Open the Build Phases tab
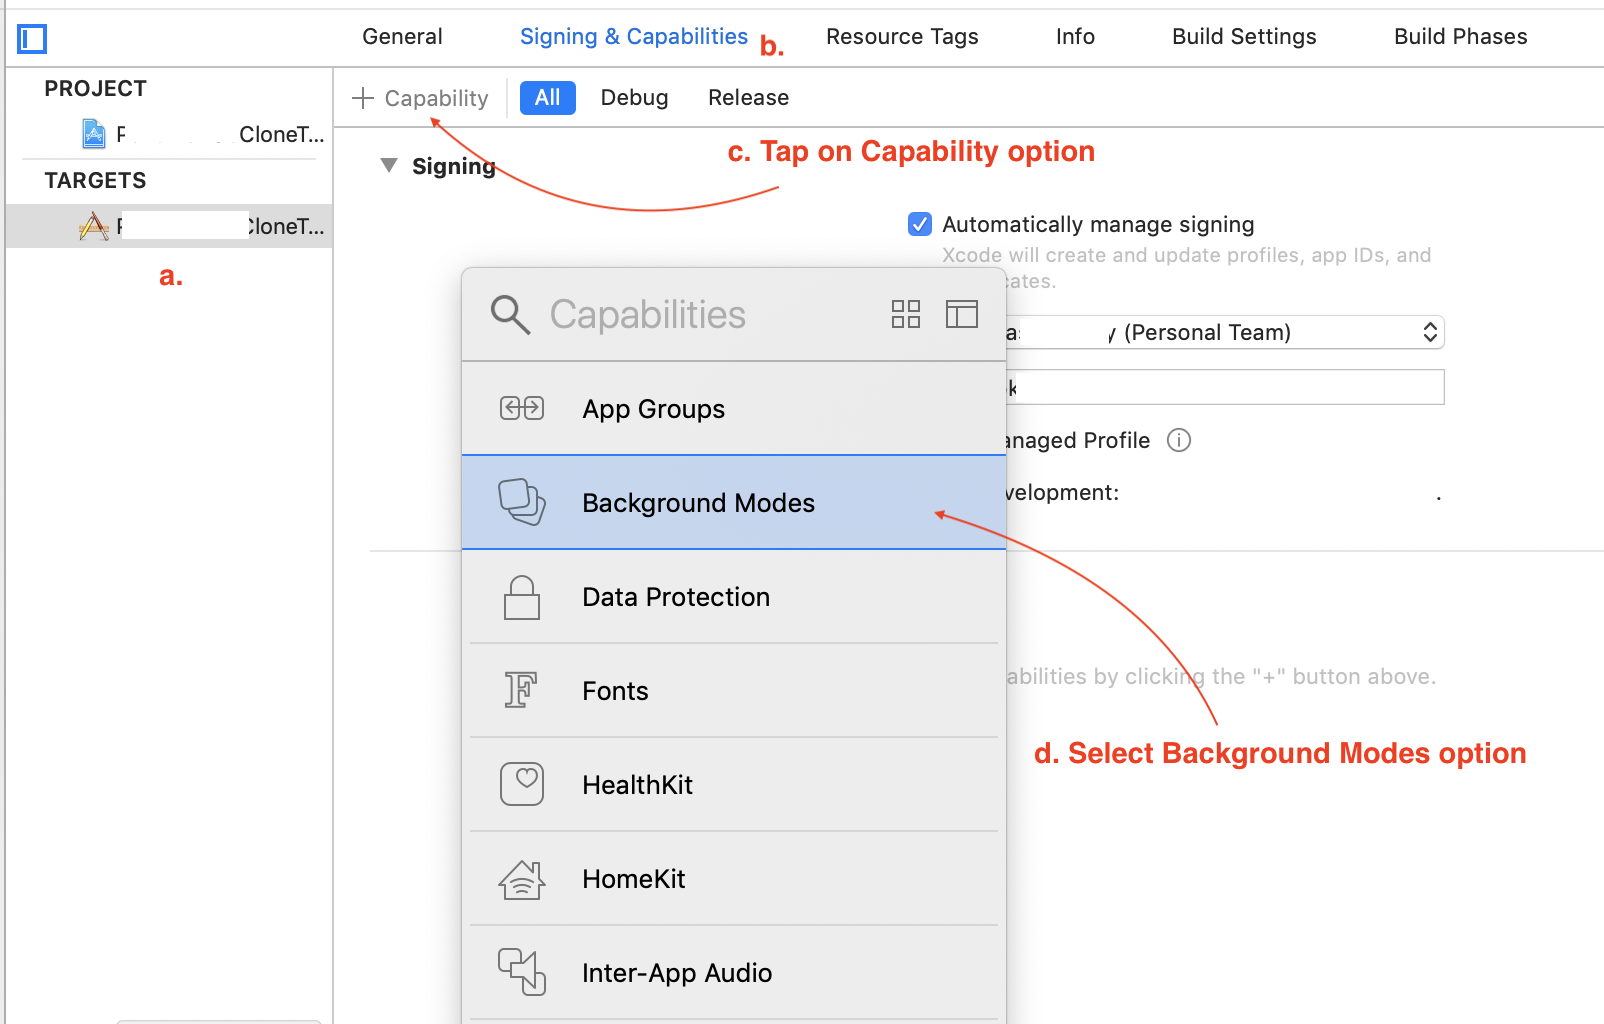Image resolution: width=1604 pixels, height=1024 pixels. click(1461, 37)
